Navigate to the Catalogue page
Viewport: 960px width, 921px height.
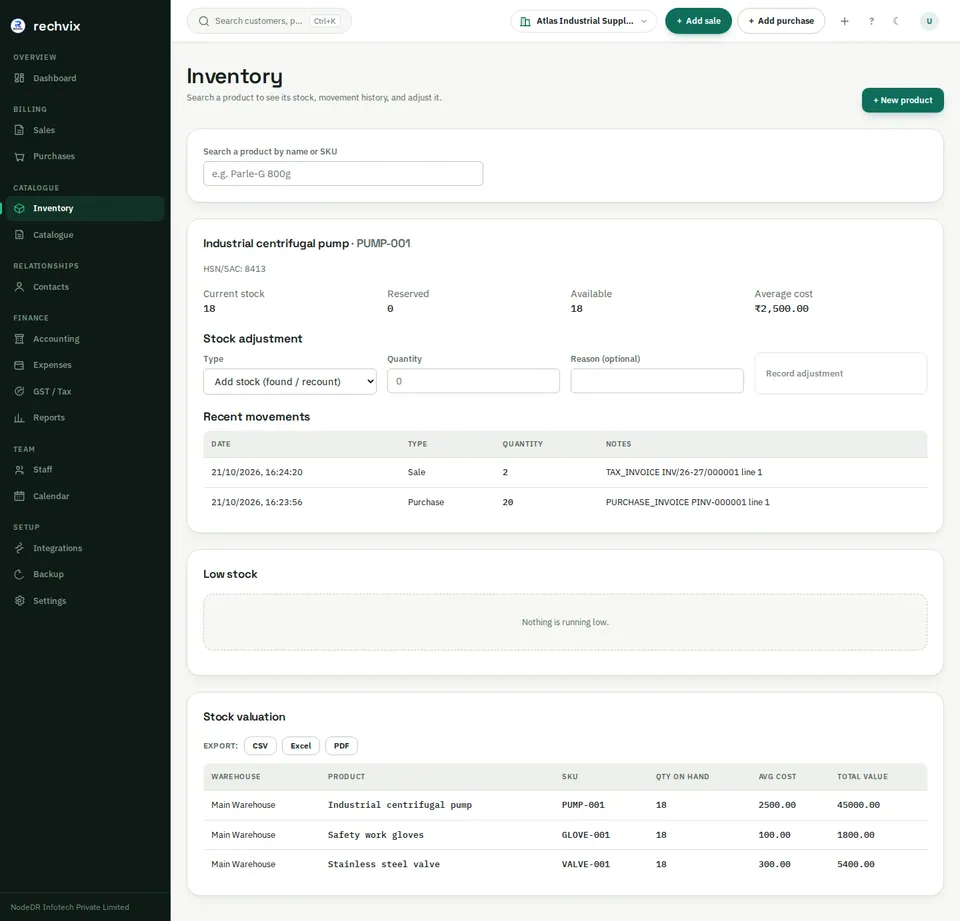click(x=84, y=235)
